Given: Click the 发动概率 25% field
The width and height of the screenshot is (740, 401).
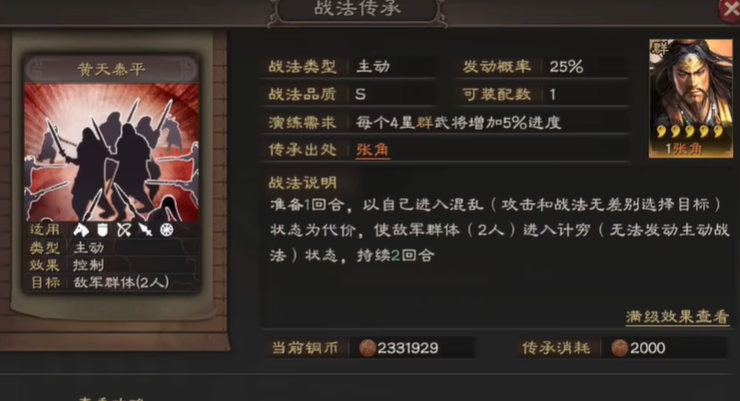Looking at the screenshot, I should [541, 67].
